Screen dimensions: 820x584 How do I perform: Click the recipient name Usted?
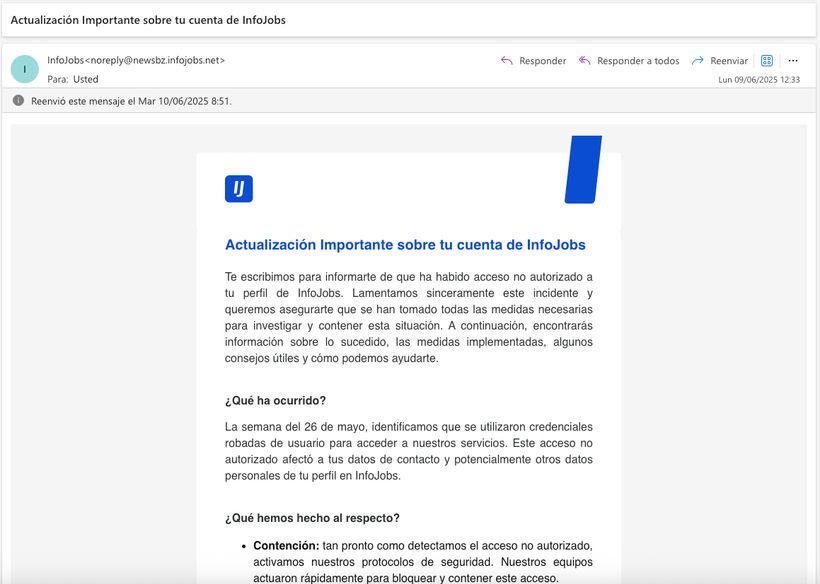[x=86, y=79]
